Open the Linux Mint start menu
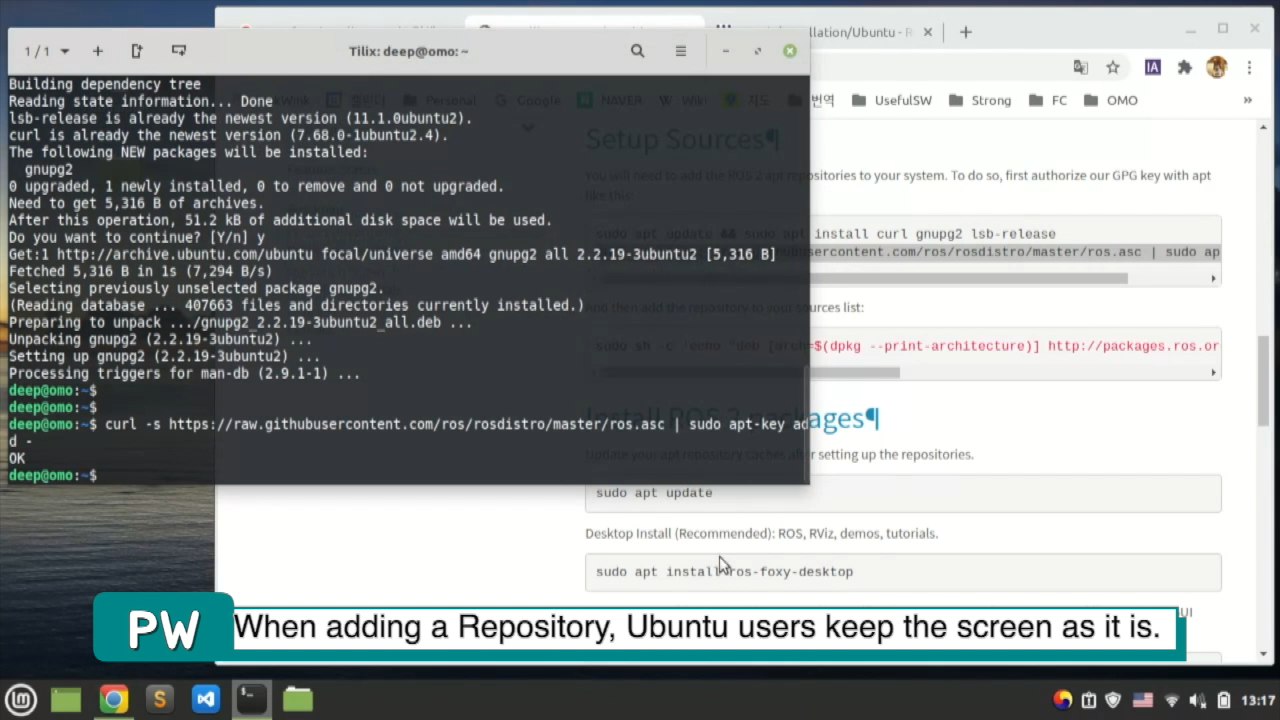This screenshot has height=720, width=1280. [21, 699]
